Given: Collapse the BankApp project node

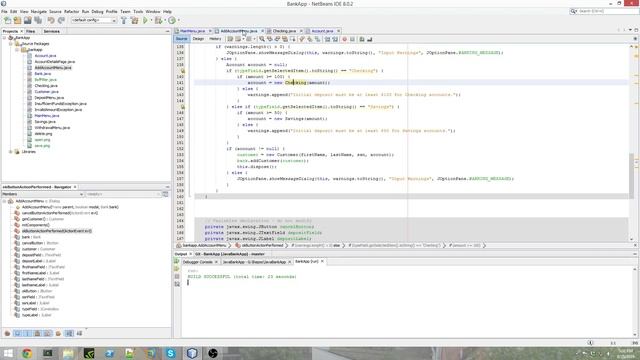Looking at the screenshot, I should click(x=4, y=38).
